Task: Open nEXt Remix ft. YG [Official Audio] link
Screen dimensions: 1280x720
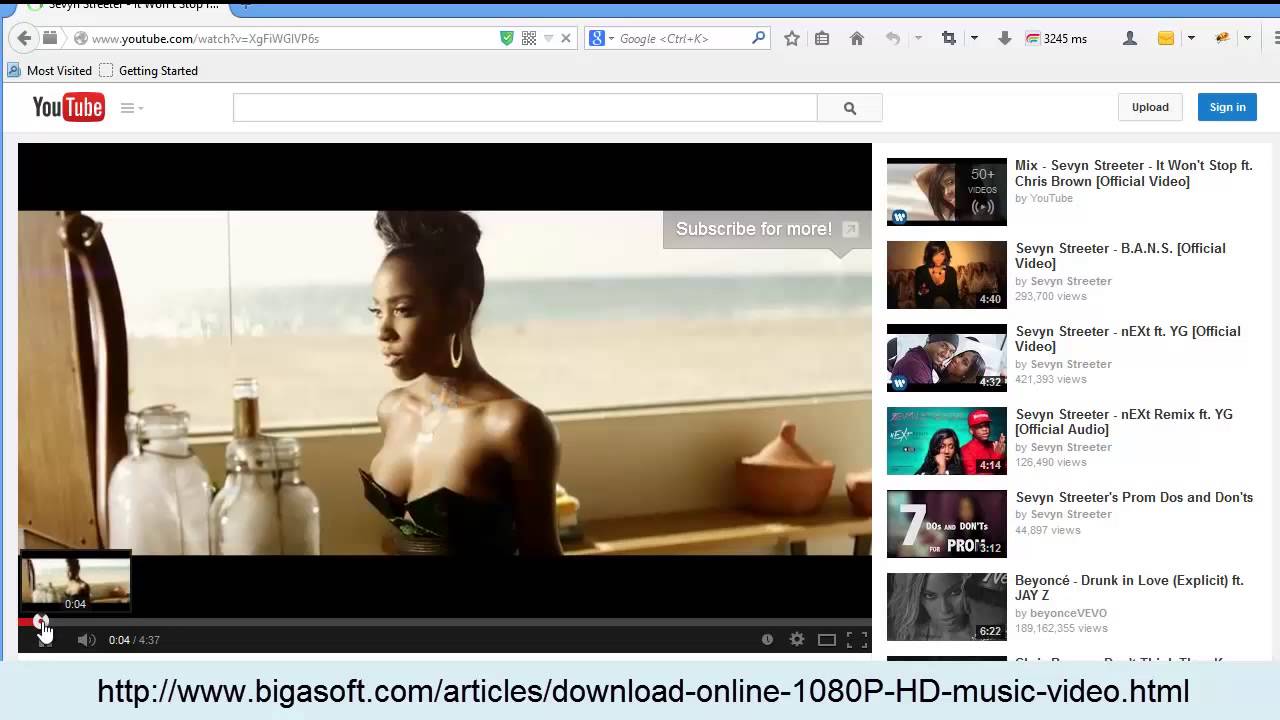Action: pyautogui.click(x=1124, y=422)
